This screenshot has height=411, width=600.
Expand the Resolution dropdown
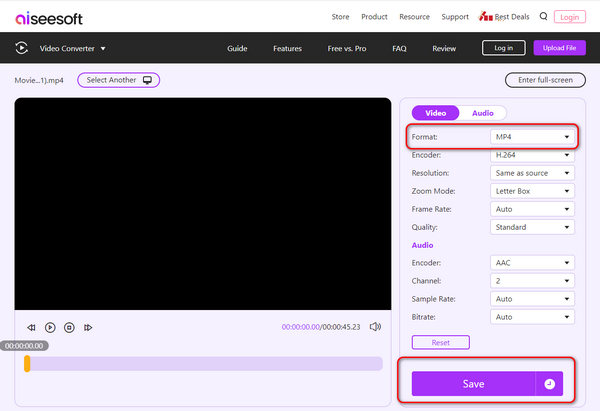pos(532,173)
